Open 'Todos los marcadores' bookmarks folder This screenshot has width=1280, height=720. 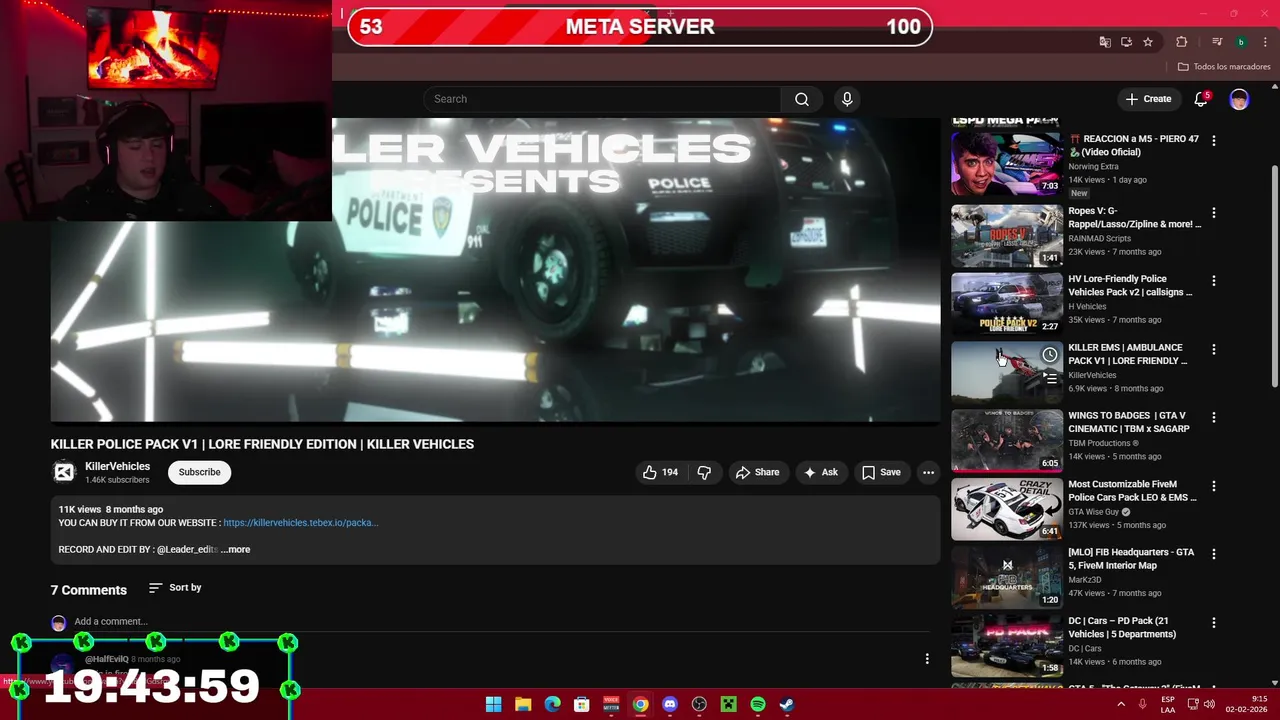1224,67
